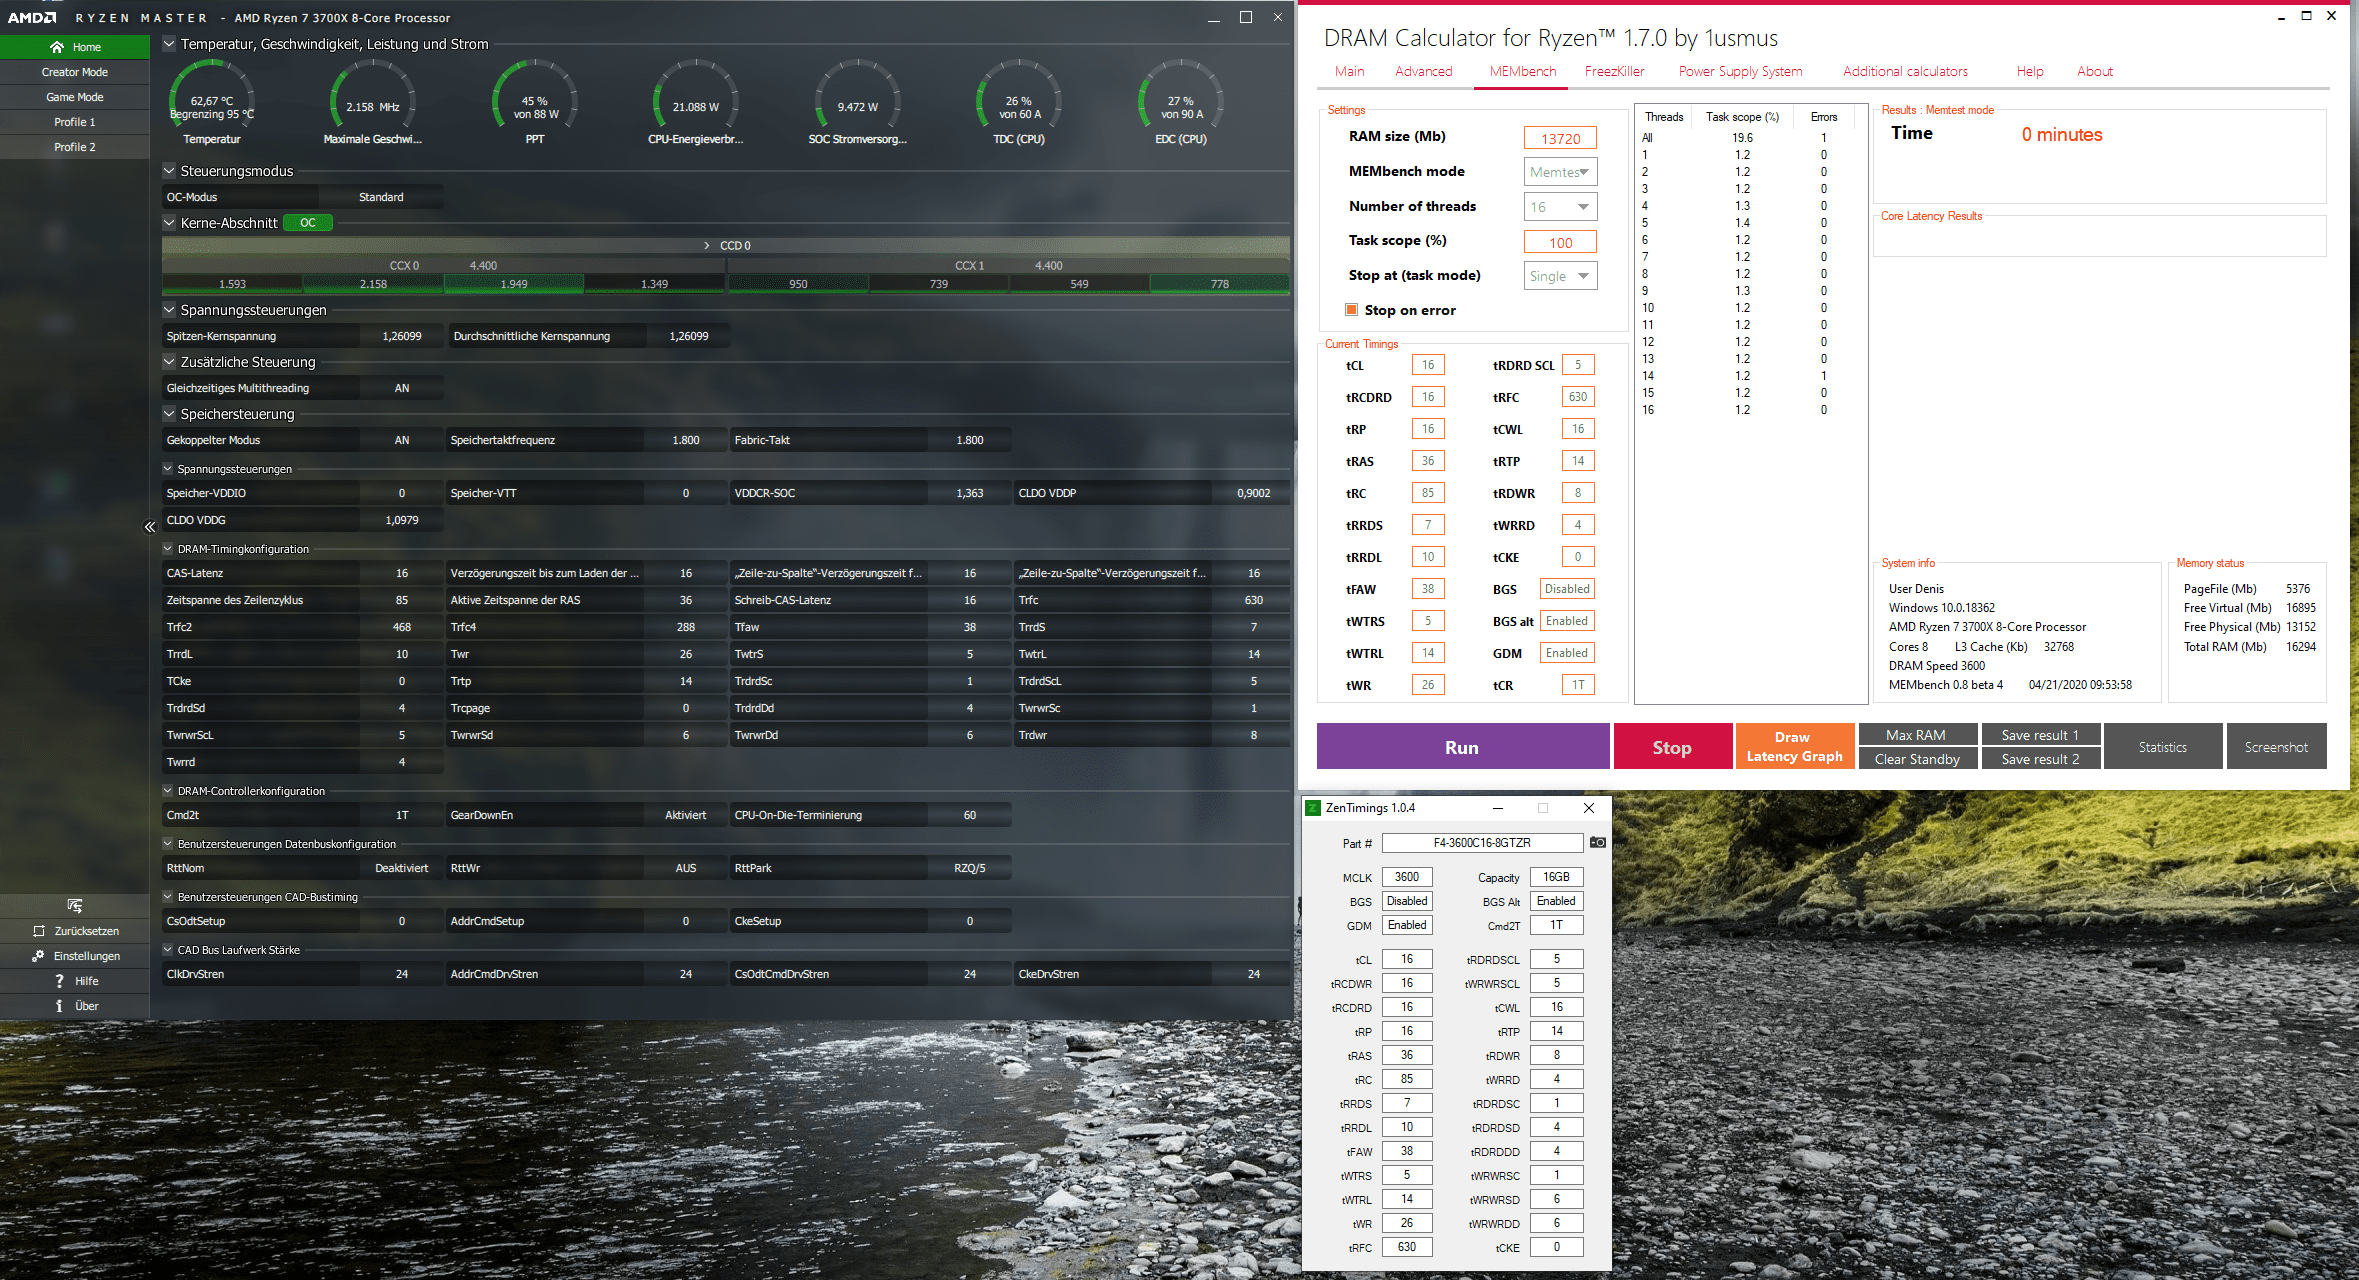Click the red Stop button

(x=1672, y=746)
